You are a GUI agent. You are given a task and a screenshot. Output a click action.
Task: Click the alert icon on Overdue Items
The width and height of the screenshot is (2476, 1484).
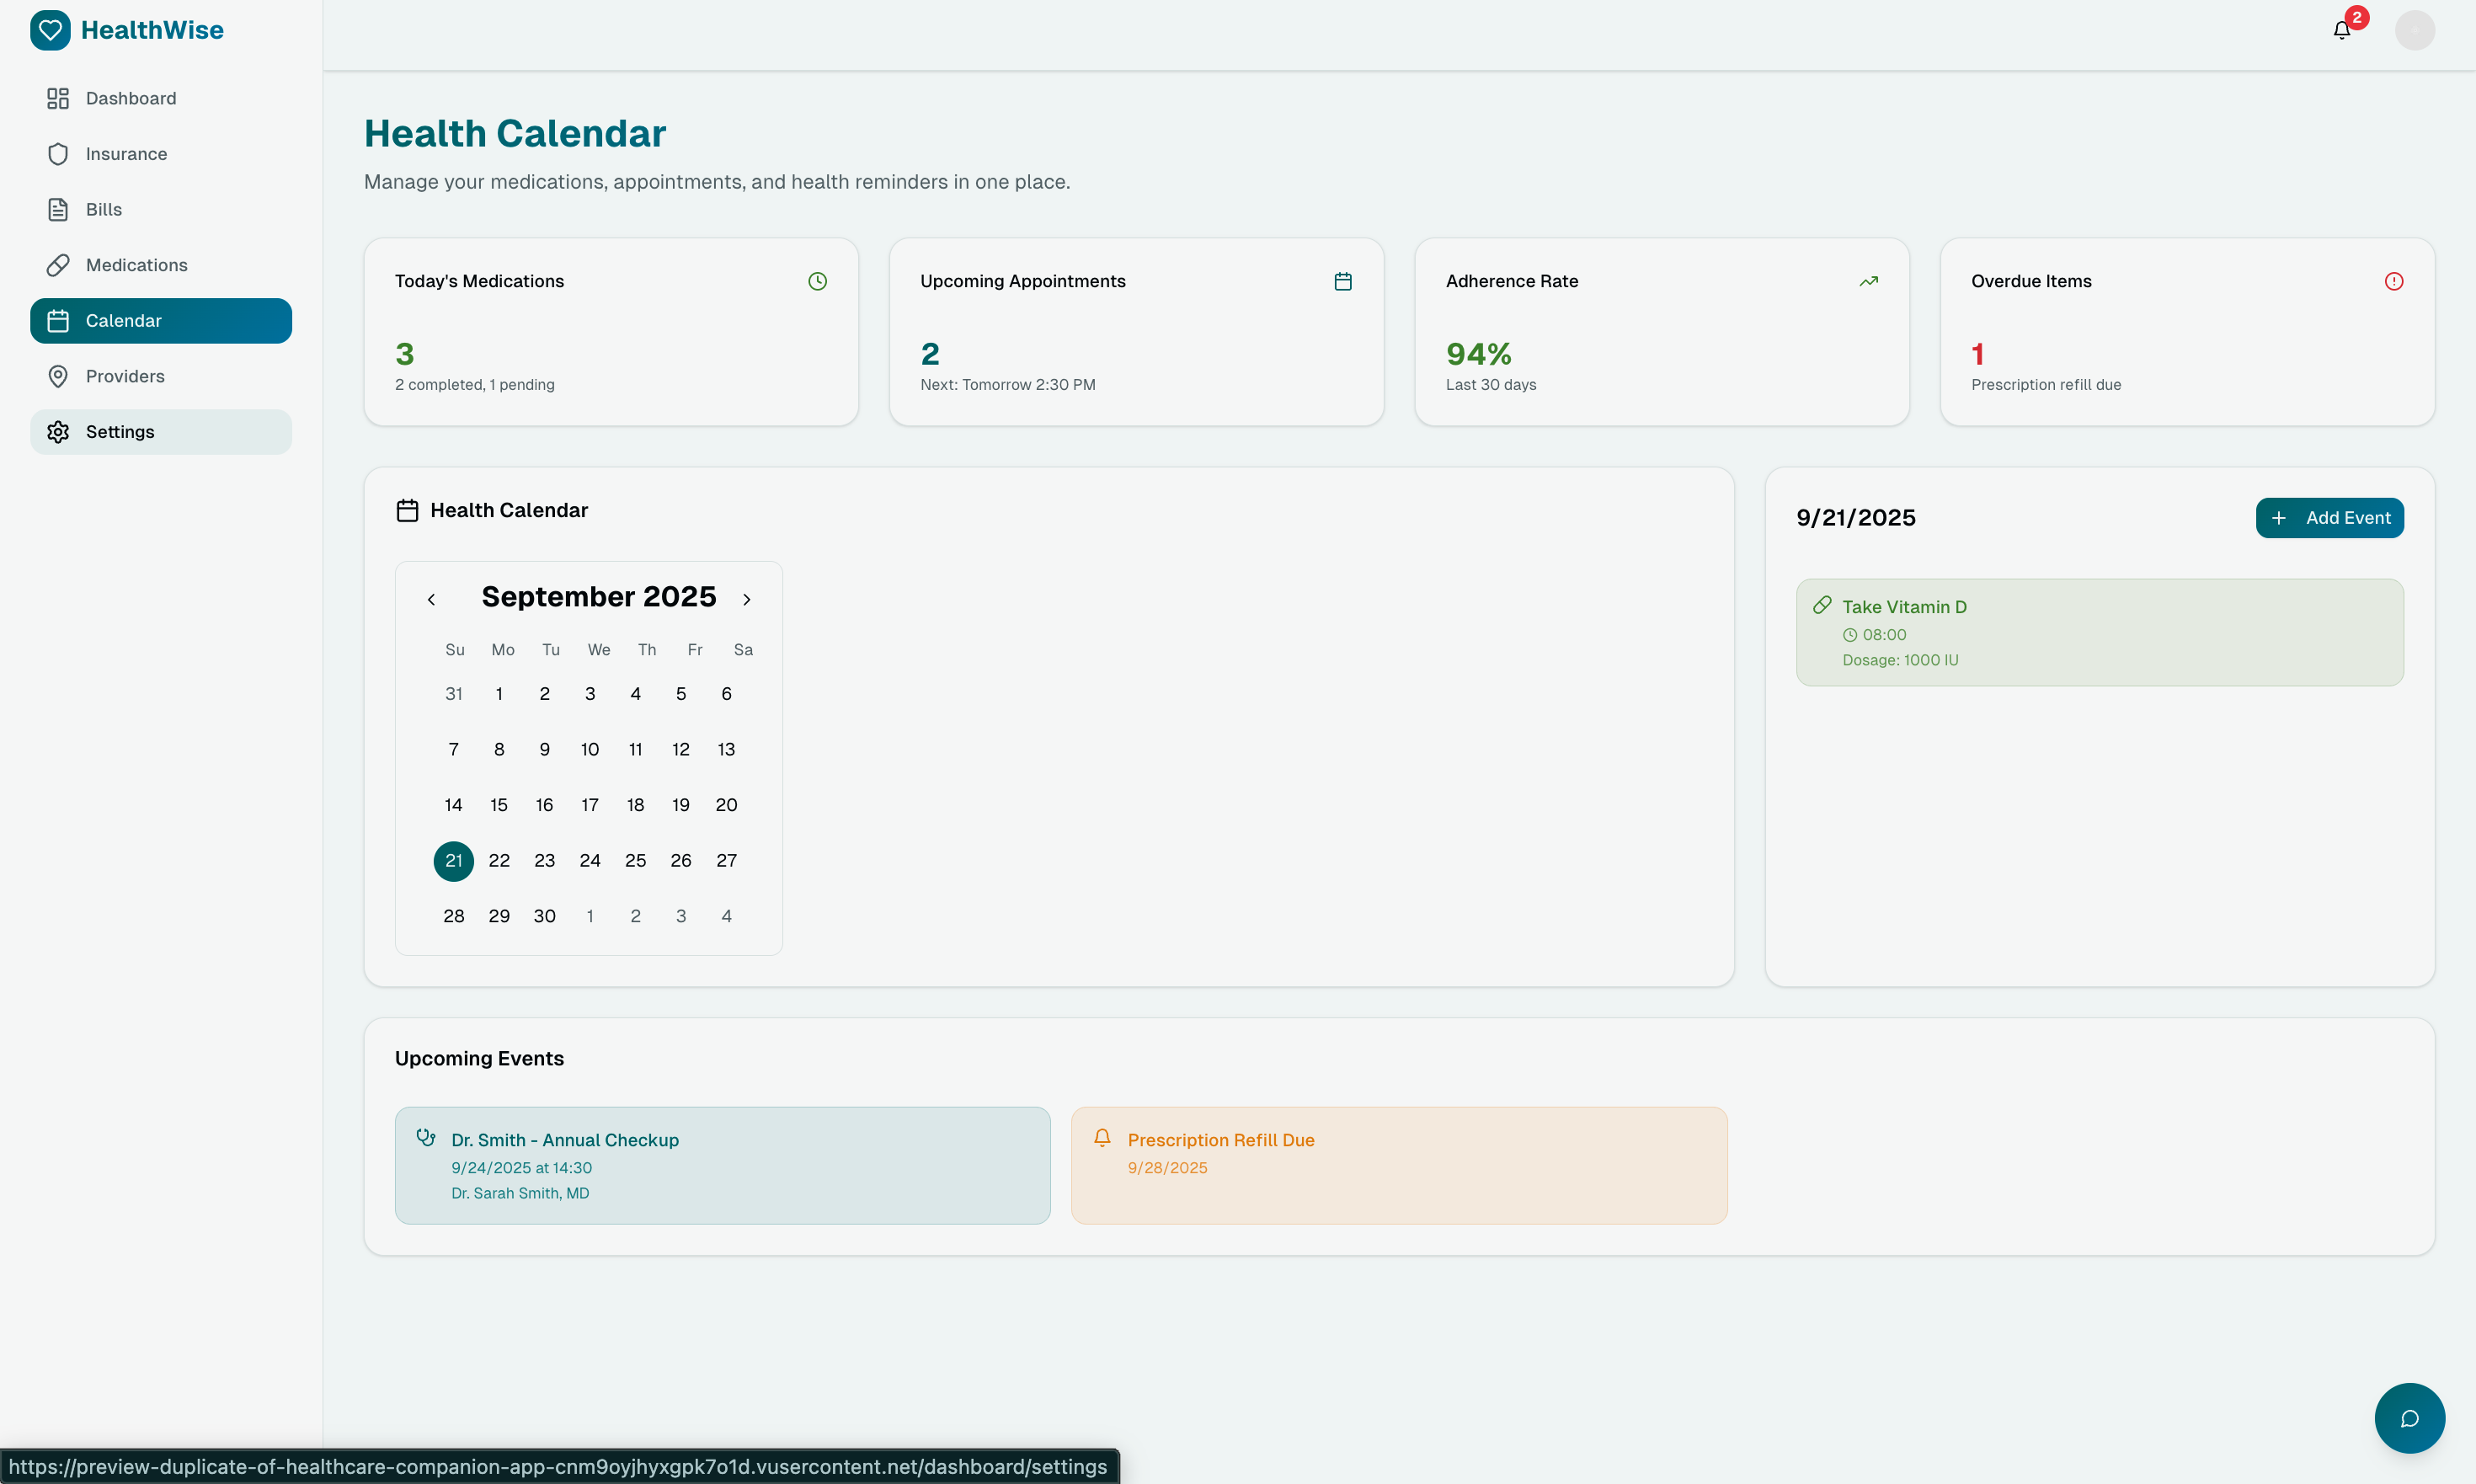point(2393,281)
